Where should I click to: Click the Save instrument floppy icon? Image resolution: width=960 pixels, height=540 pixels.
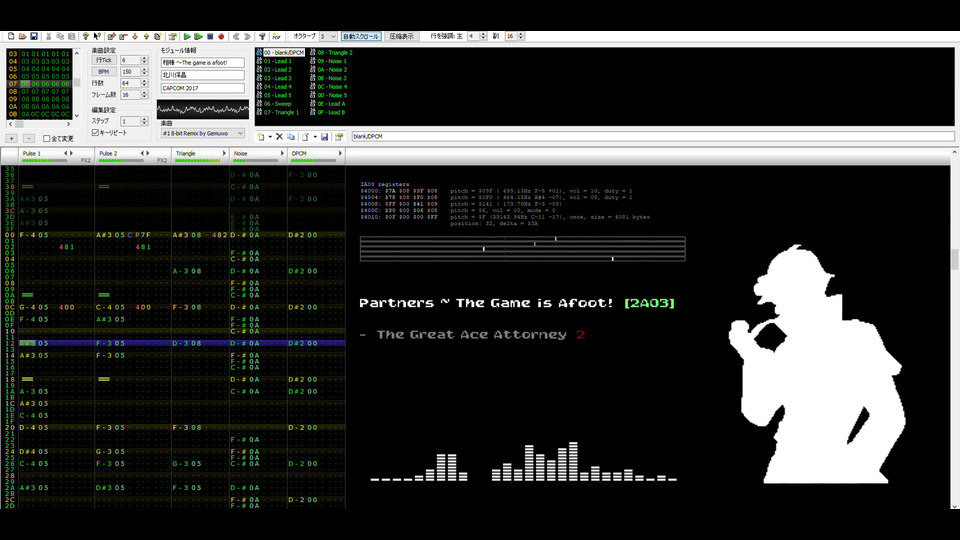tap(324, 137)
